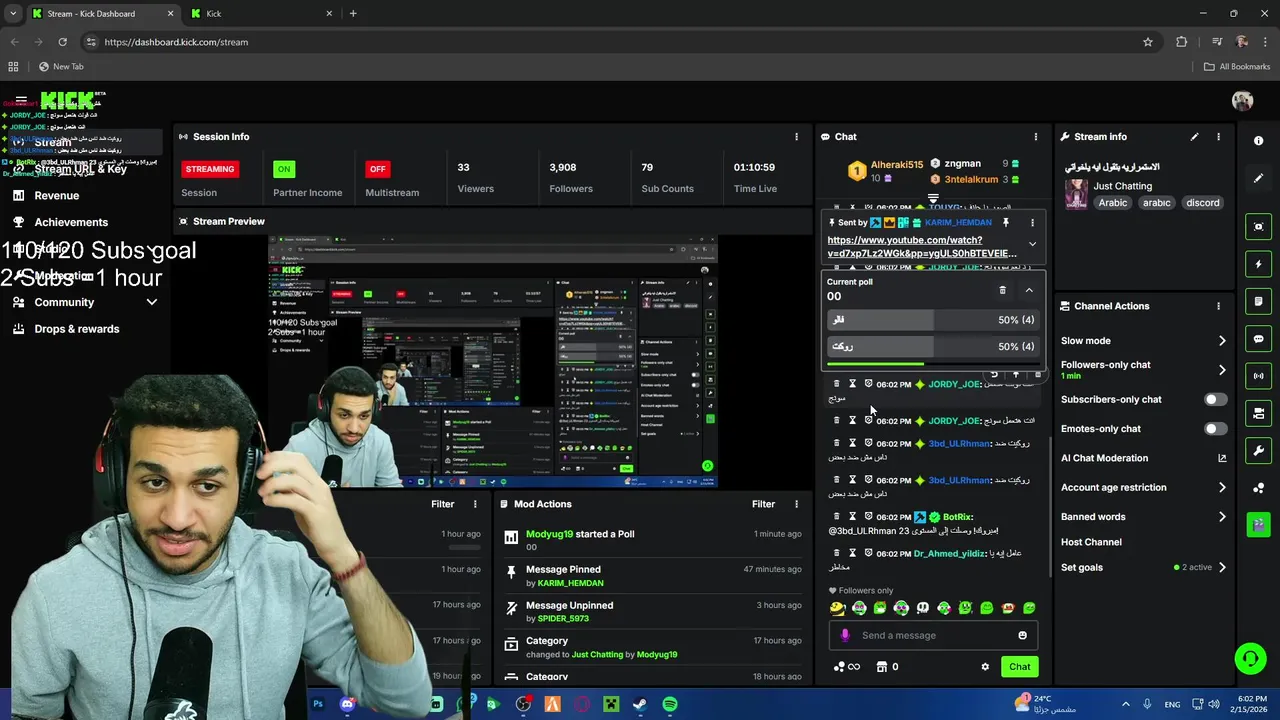
Task: Open Drops & rewards in sidebar
Action: pyautogui.click(x=76, y=329)
